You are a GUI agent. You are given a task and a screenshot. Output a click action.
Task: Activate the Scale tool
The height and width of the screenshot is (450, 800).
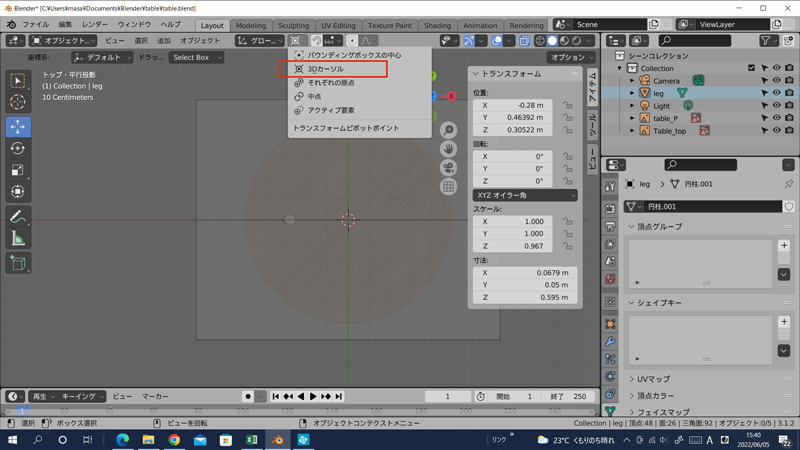(18, 170)
